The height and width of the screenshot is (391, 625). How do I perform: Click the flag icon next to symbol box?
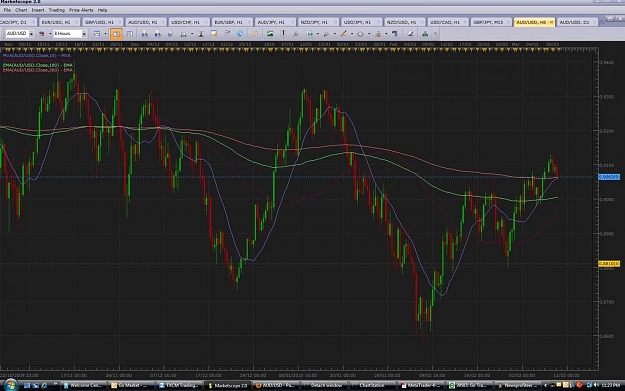point(42,34)
